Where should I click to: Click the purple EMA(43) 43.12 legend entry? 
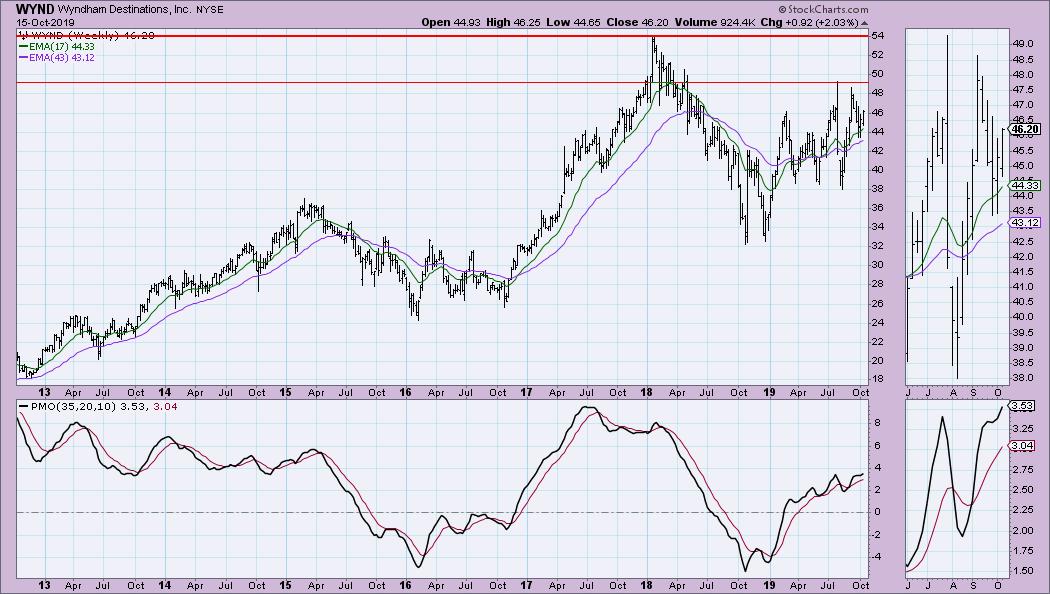click(x=57, y=58)
